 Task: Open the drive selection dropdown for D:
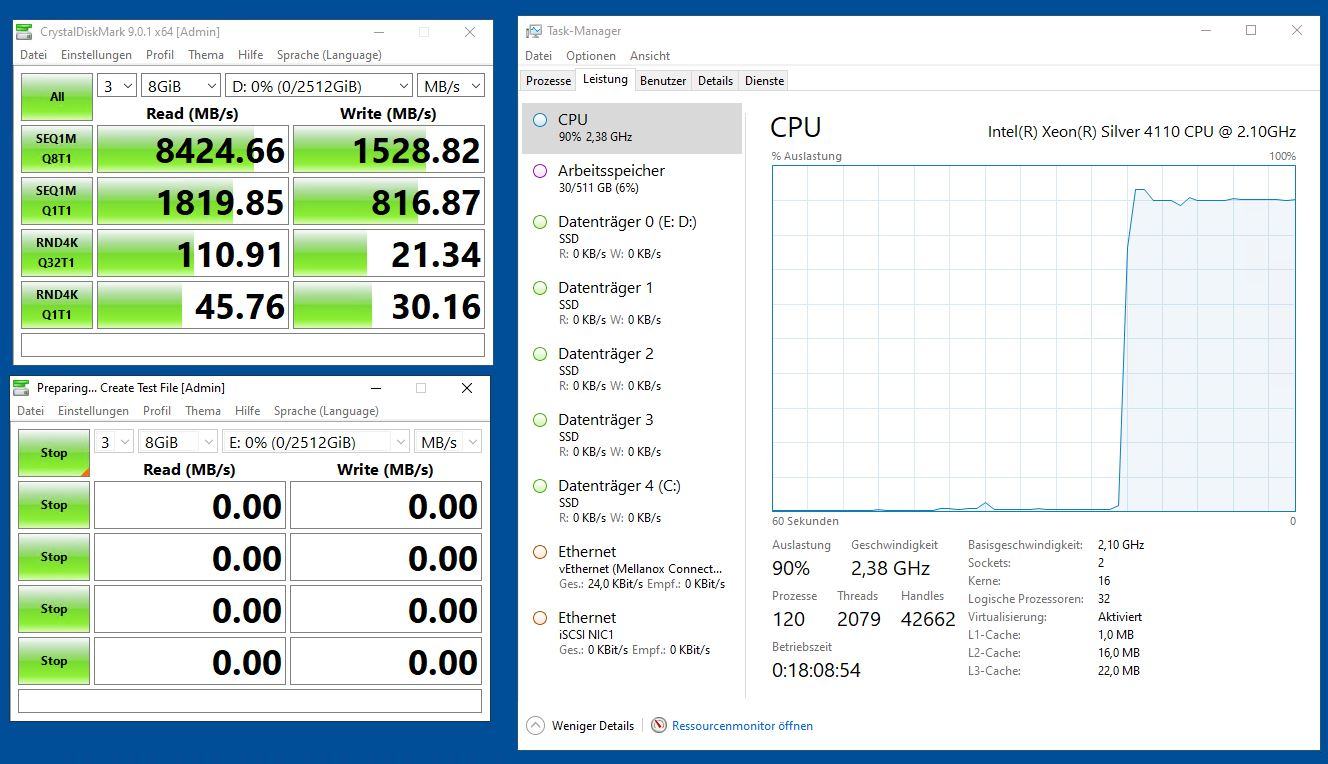(318, 85)
